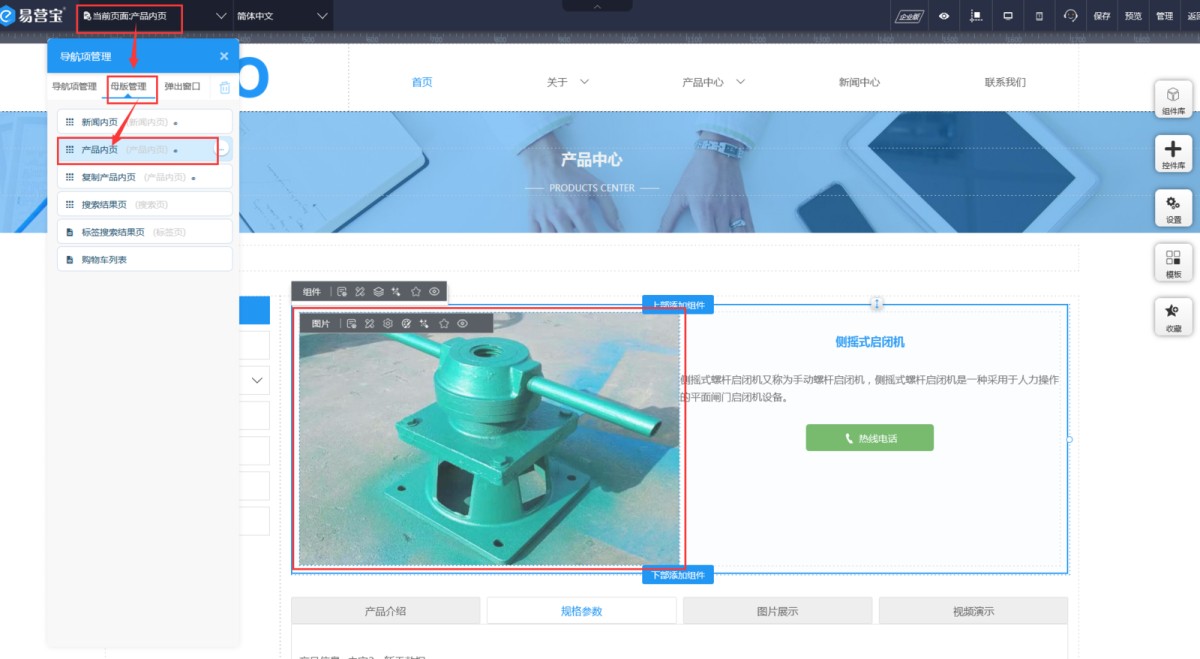Click the trash icon in navigation panel
Screen dimensions: 1200x659
click(225, 87)
